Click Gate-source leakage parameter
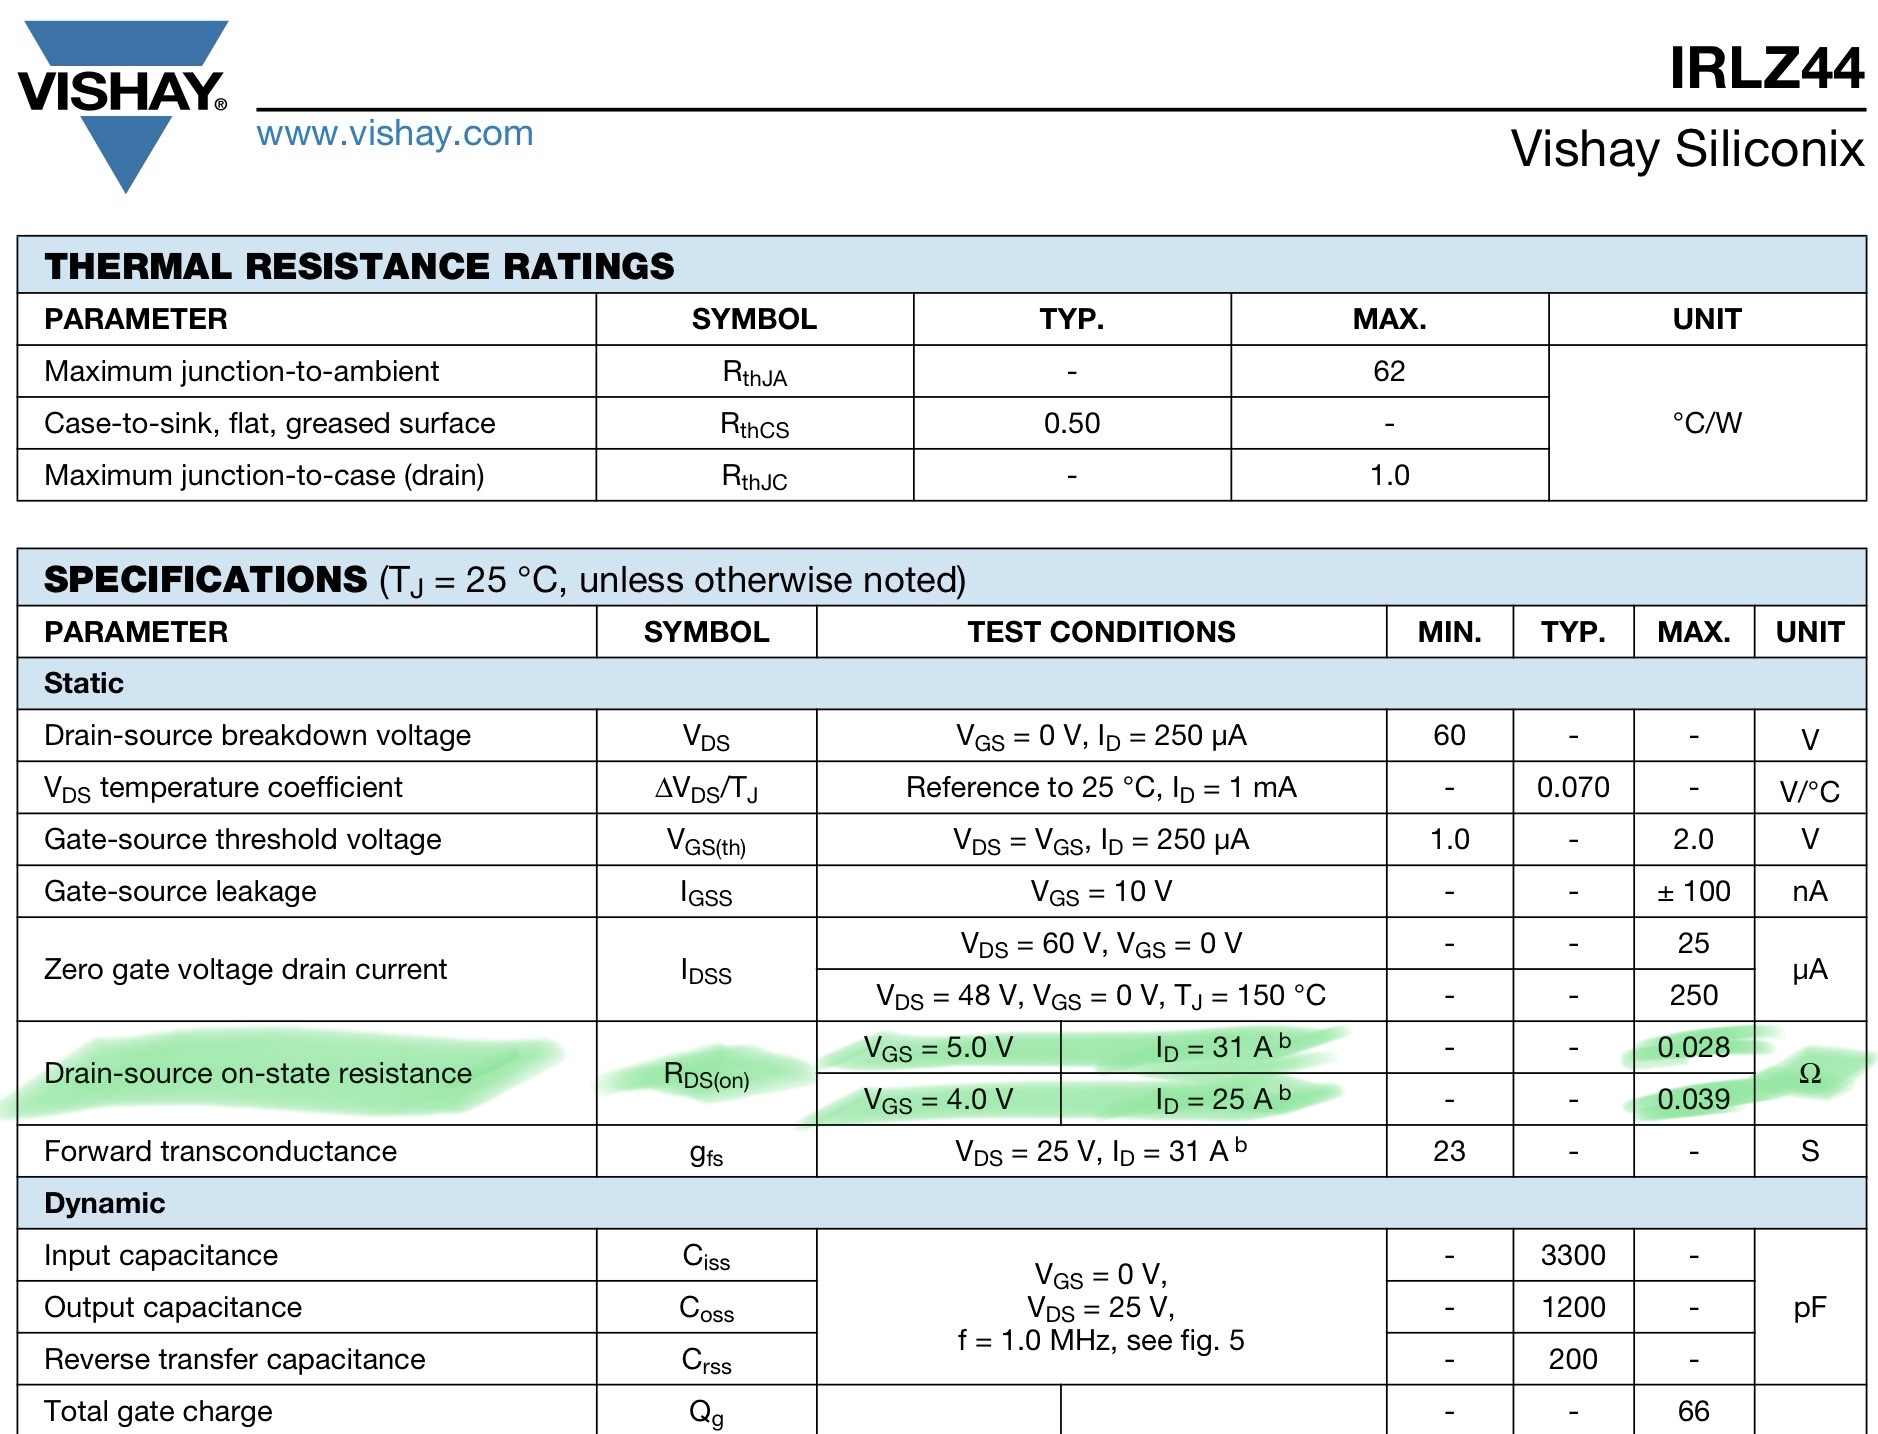Image resolution: width=1878 pixels, height=1434 pixels. tap(180, 891)
